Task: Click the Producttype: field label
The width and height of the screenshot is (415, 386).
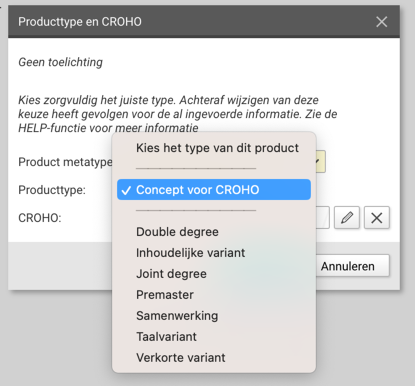Action: [52, 190]
